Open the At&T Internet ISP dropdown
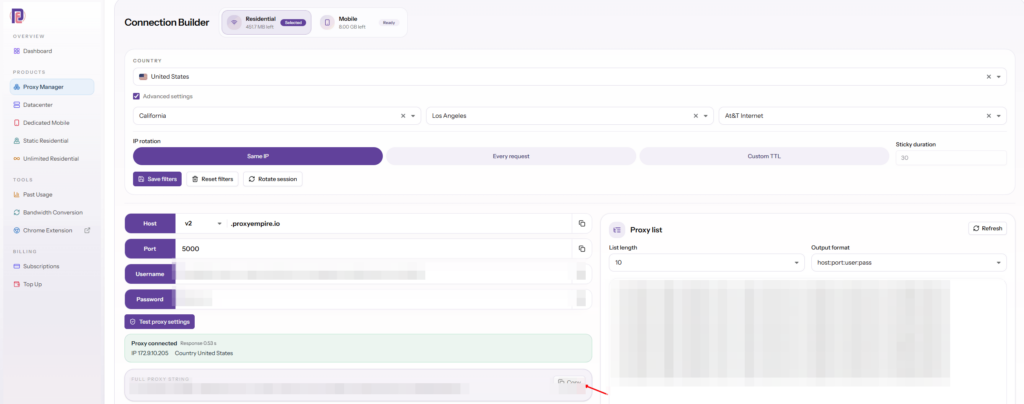1024x404 pixels. tap(862, 116)
